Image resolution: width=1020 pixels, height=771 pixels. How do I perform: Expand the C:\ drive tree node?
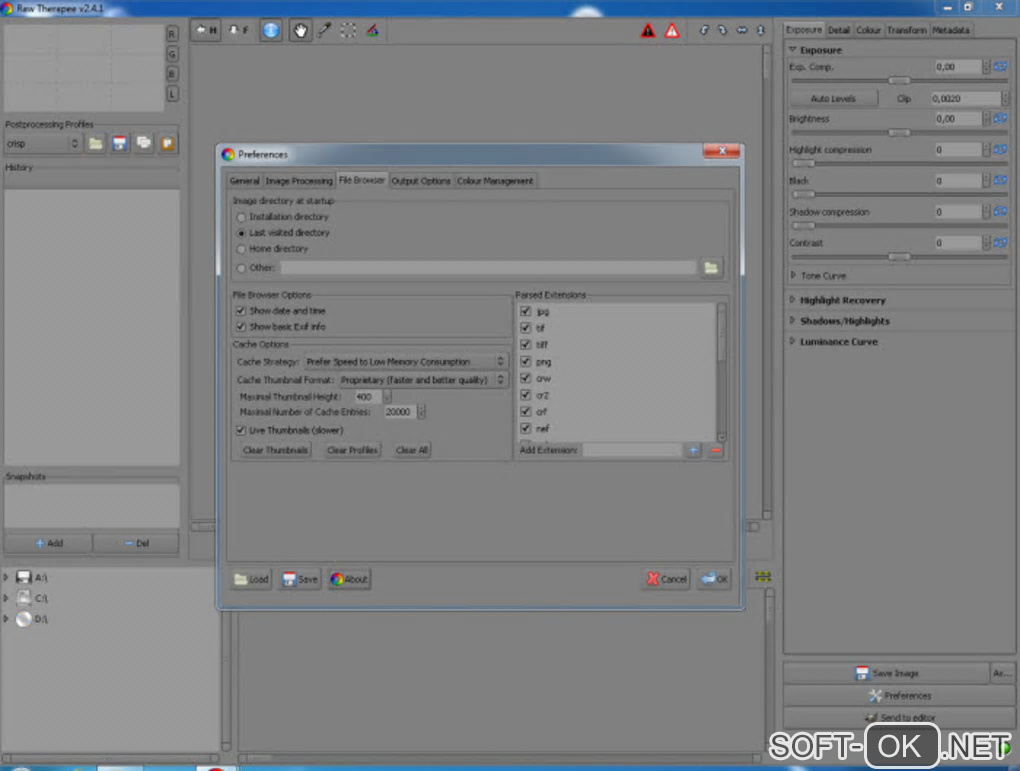(x=7, y=598)
